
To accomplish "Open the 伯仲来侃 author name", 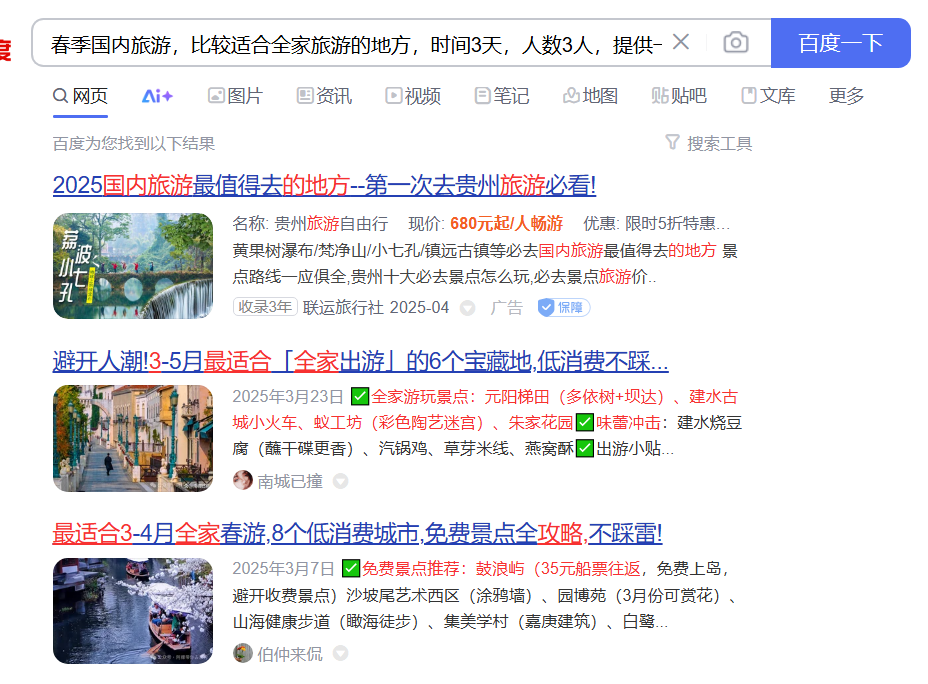I will pyautogui.click(x=290, y=654).
